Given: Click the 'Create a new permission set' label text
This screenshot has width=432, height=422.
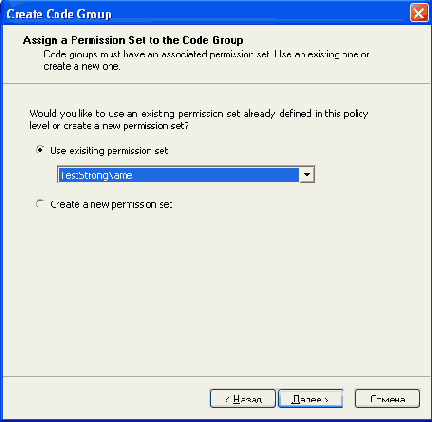Looking at the screenshot, I should (x=111, y=204).
